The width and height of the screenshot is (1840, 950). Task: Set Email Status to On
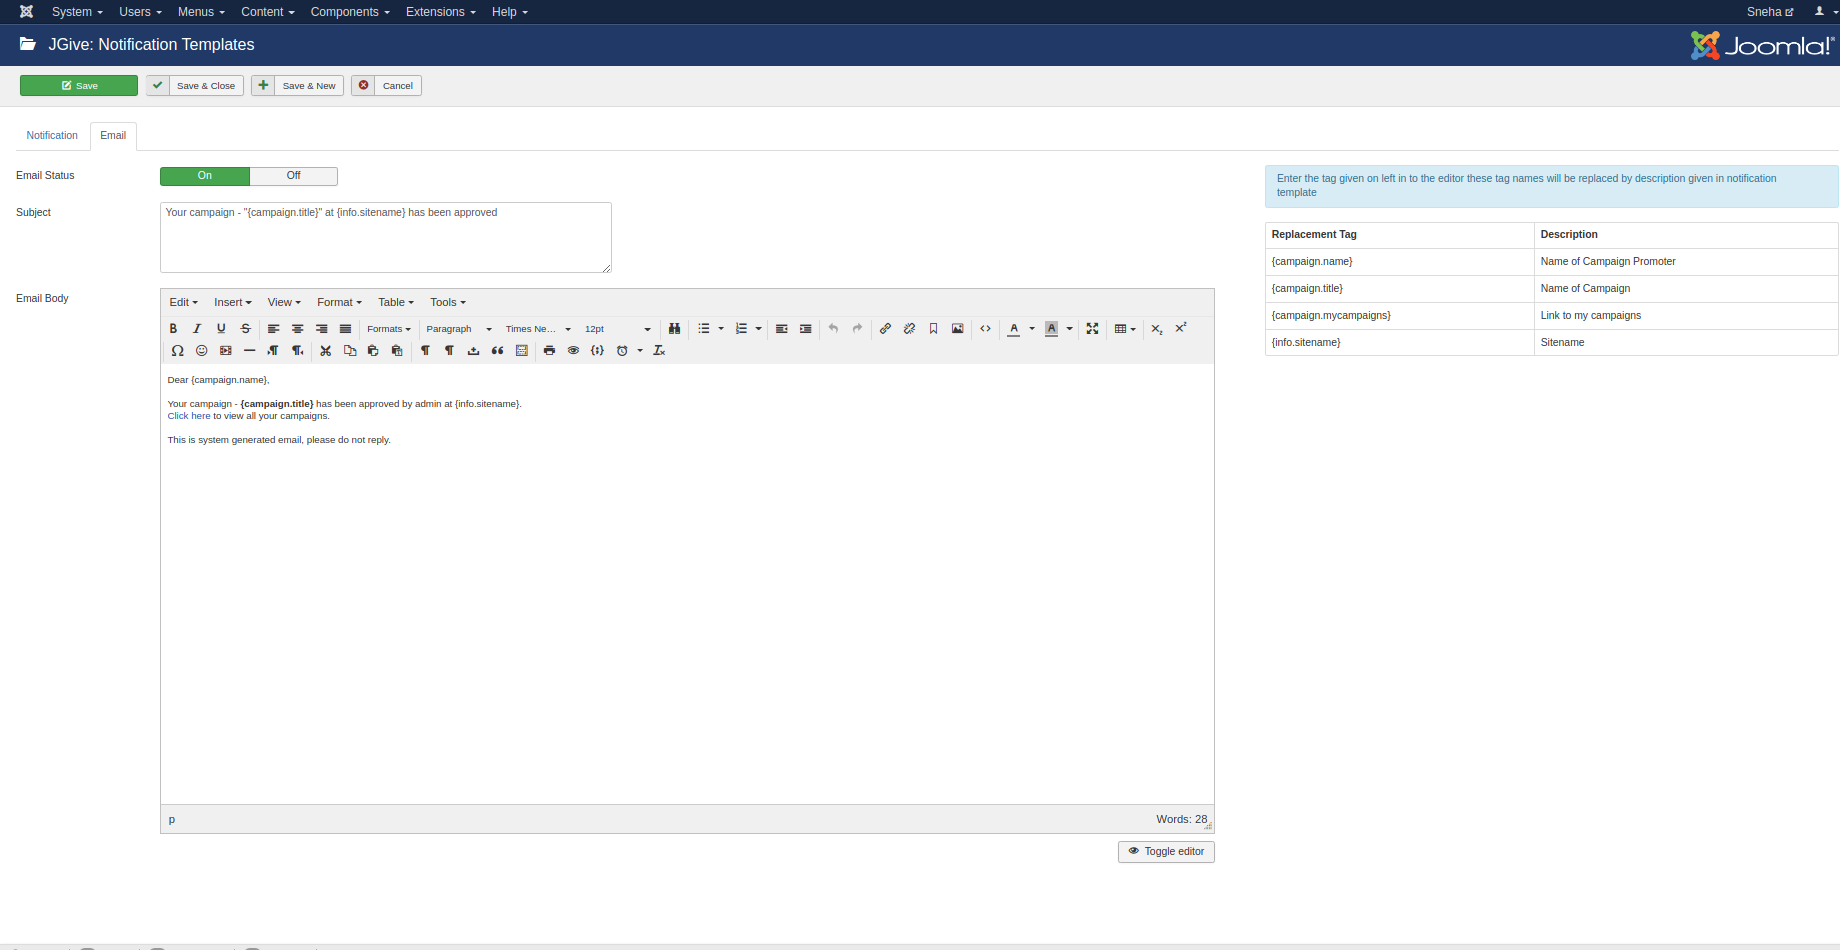point(205,176)
